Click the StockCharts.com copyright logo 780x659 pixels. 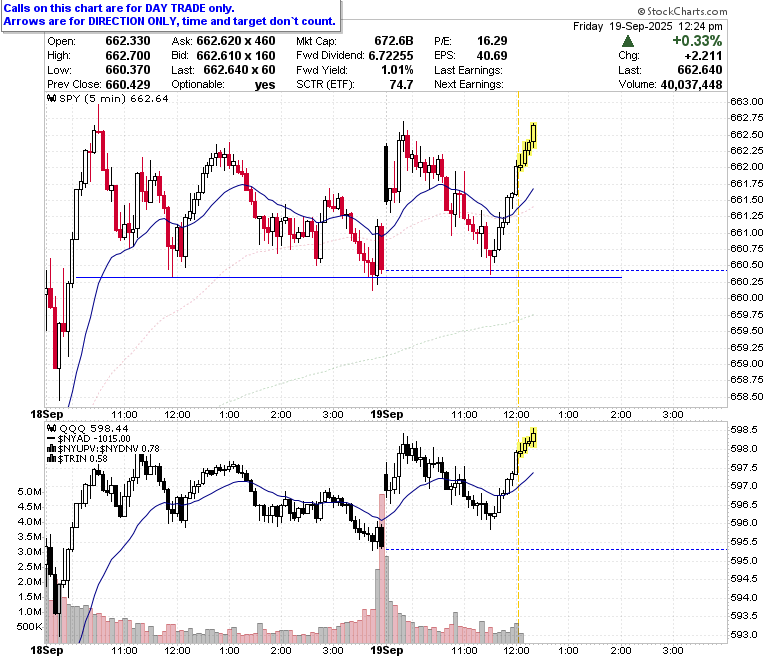[682, 11]
